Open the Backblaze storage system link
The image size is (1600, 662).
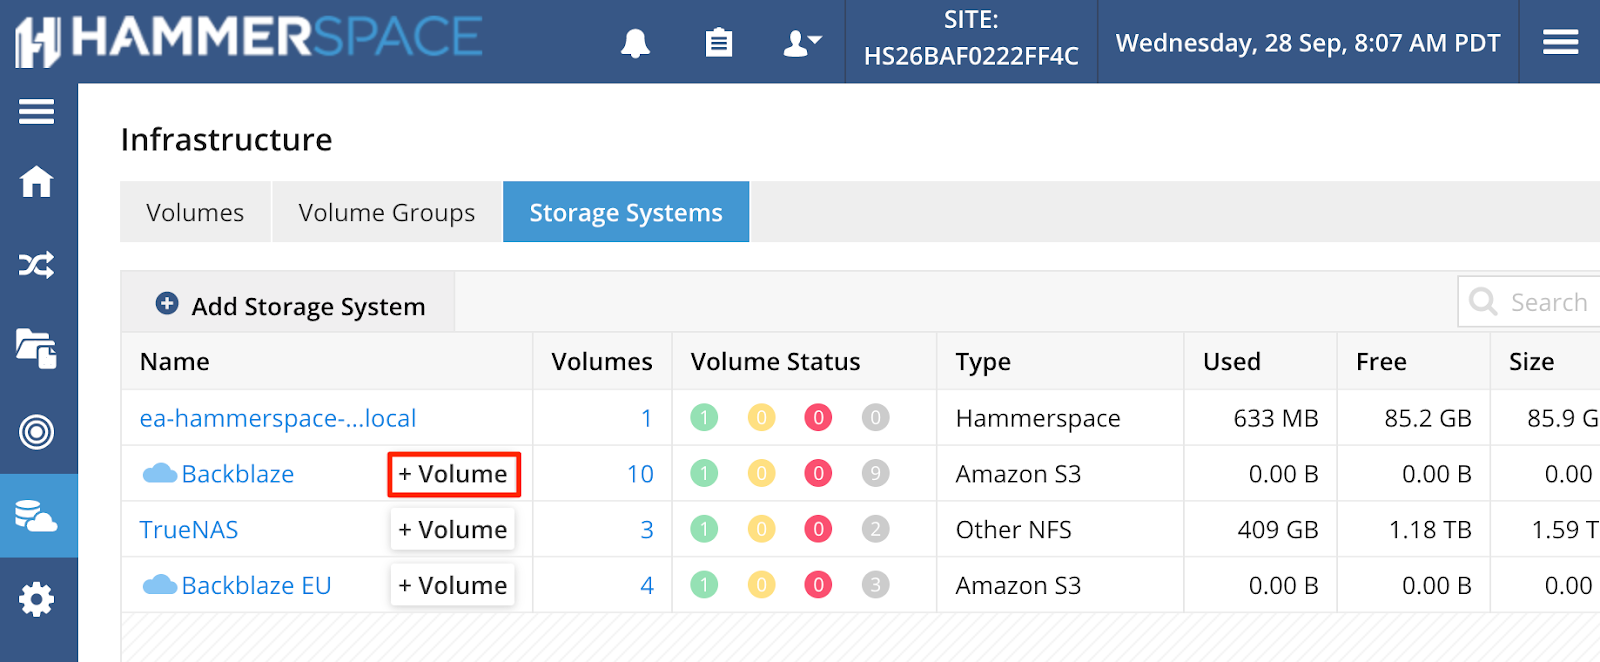238,474
